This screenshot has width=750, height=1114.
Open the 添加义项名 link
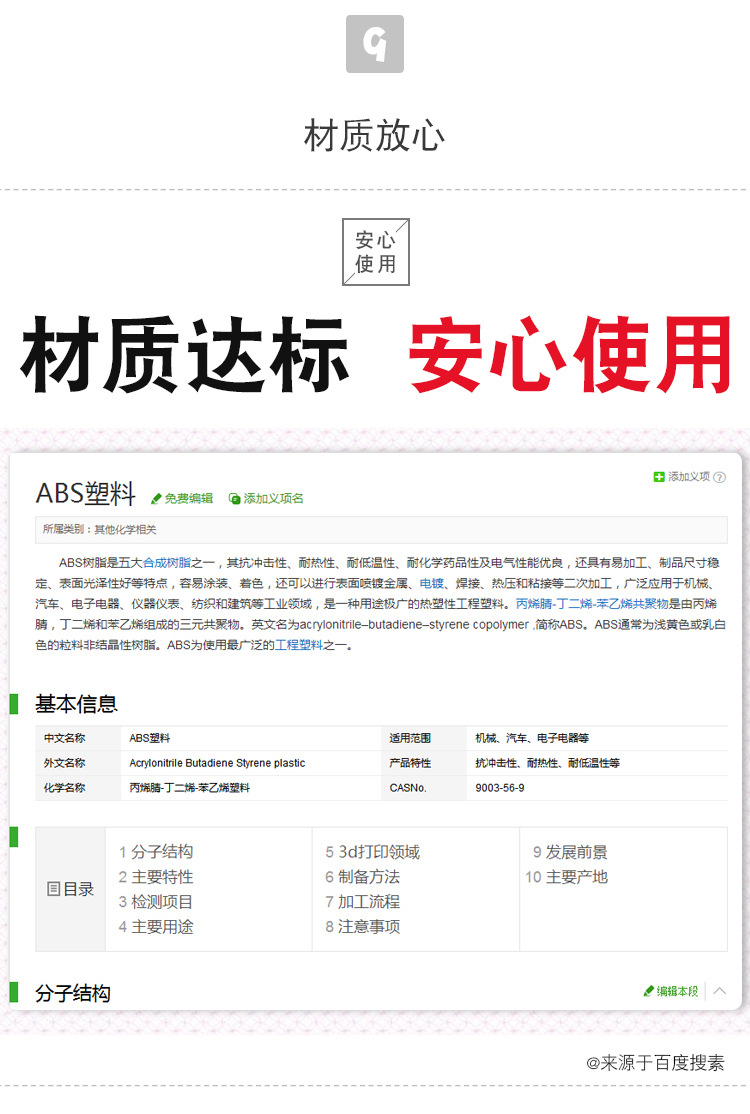click(273, 499)
